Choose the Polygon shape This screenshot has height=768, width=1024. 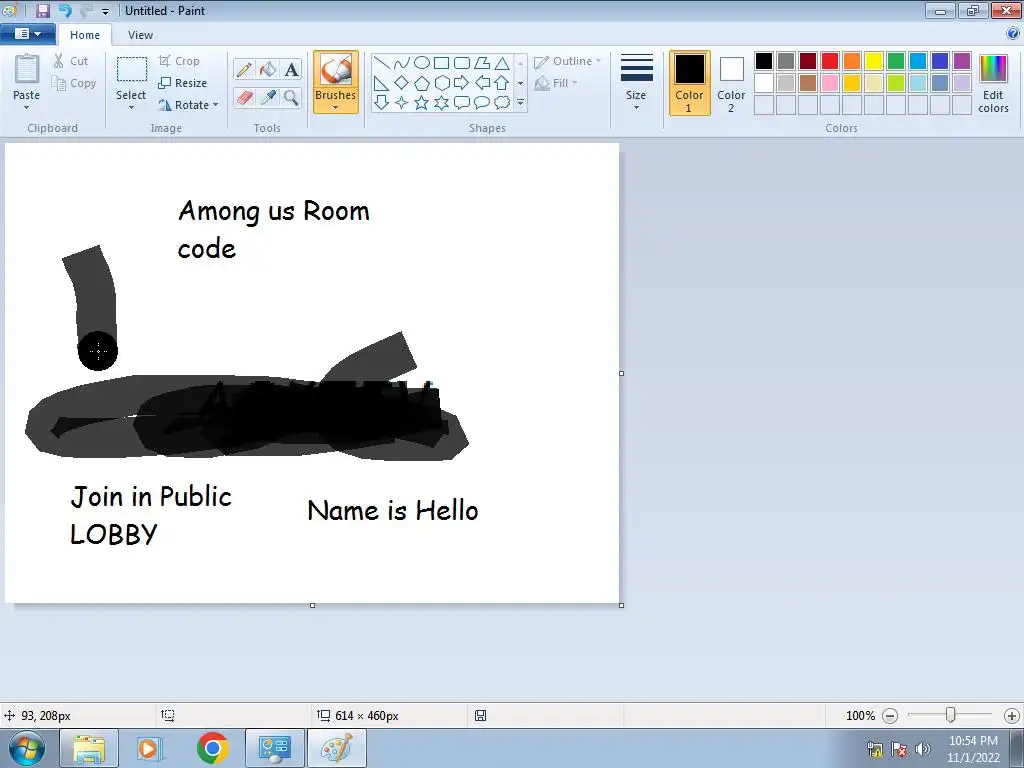click(x=482, y=63)
